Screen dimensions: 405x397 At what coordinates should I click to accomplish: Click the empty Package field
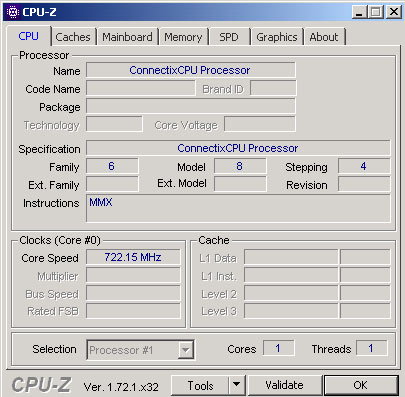coord(191,107)
